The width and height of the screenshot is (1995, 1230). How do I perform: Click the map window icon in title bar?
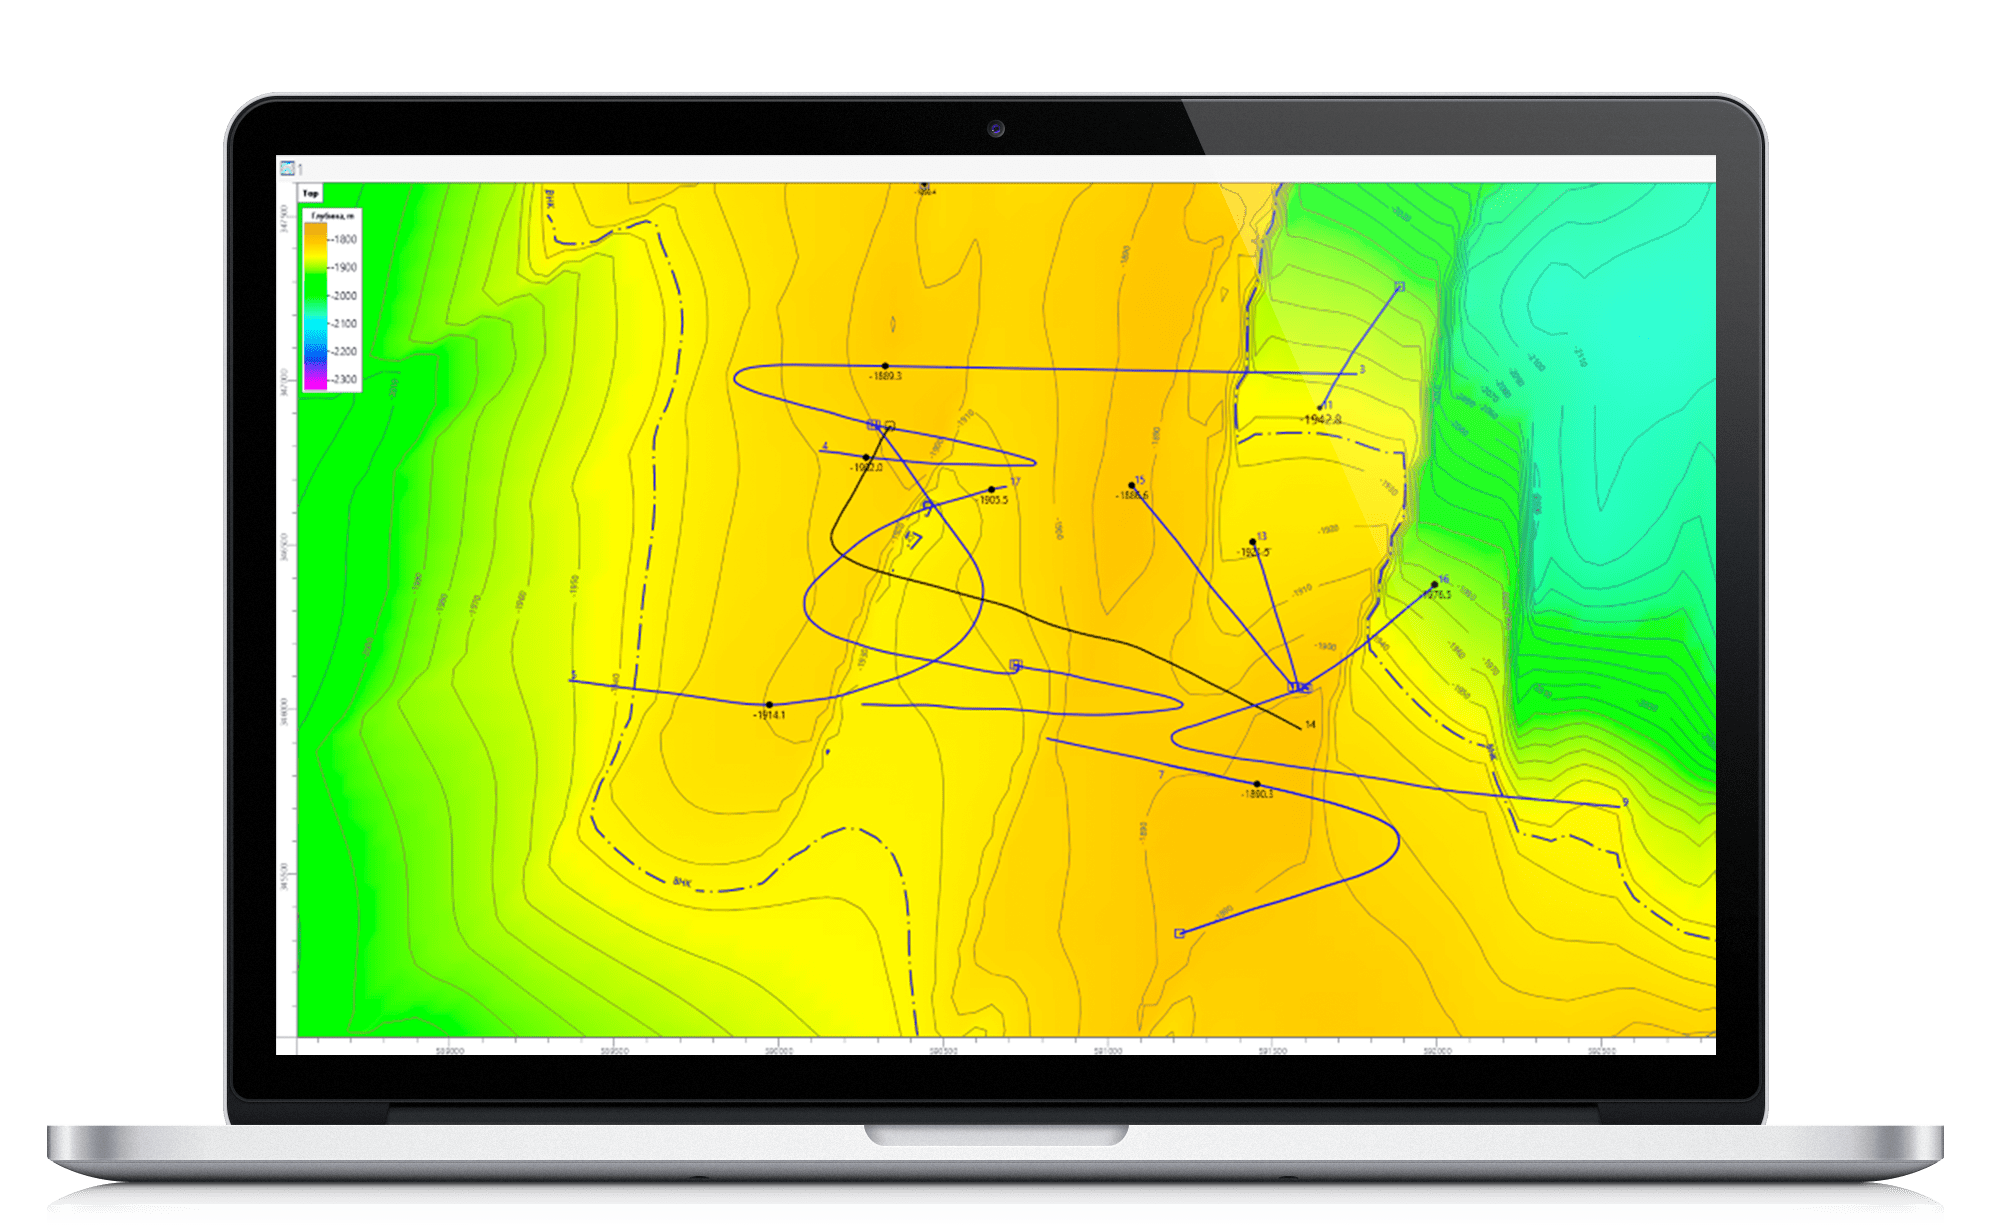(287, 168)
